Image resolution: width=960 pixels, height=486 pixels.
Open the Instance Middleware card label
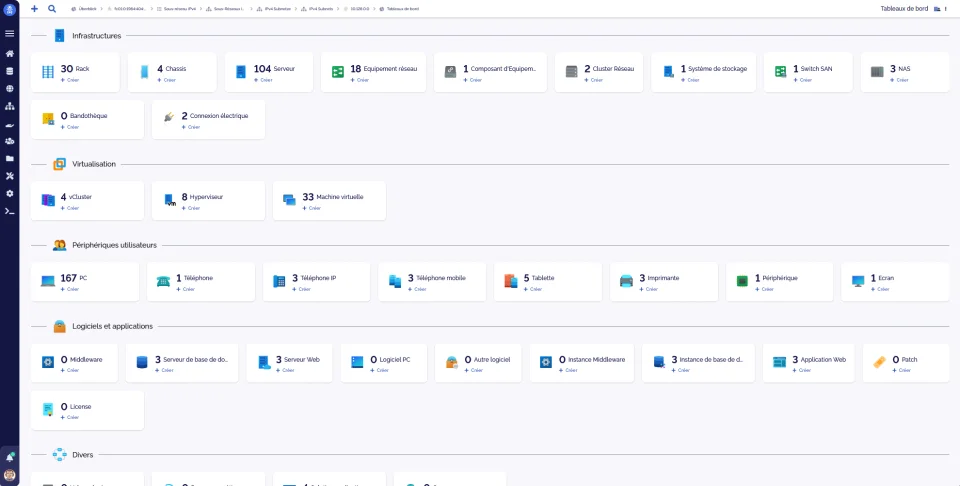596,360
